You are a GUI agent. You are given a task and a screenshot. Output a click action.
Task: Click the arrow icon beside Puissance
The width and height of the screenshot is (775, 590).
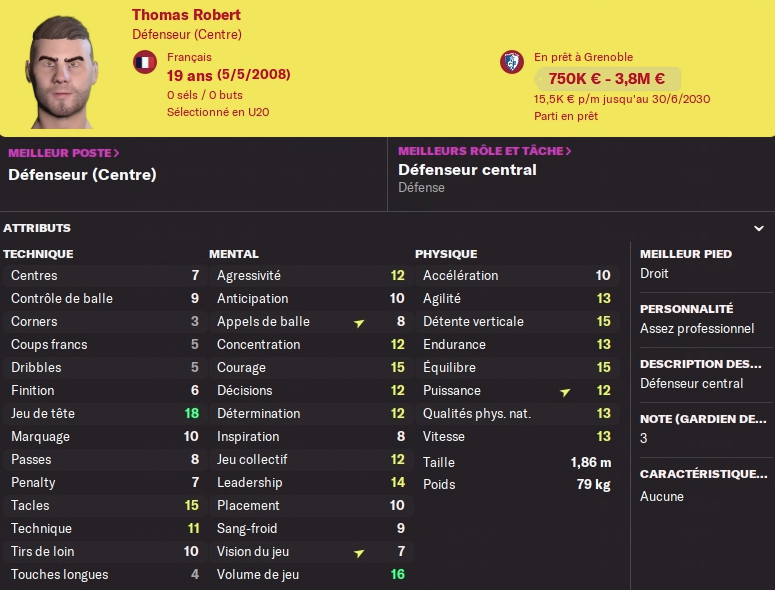pyautogui.click(x=565, y=392)
